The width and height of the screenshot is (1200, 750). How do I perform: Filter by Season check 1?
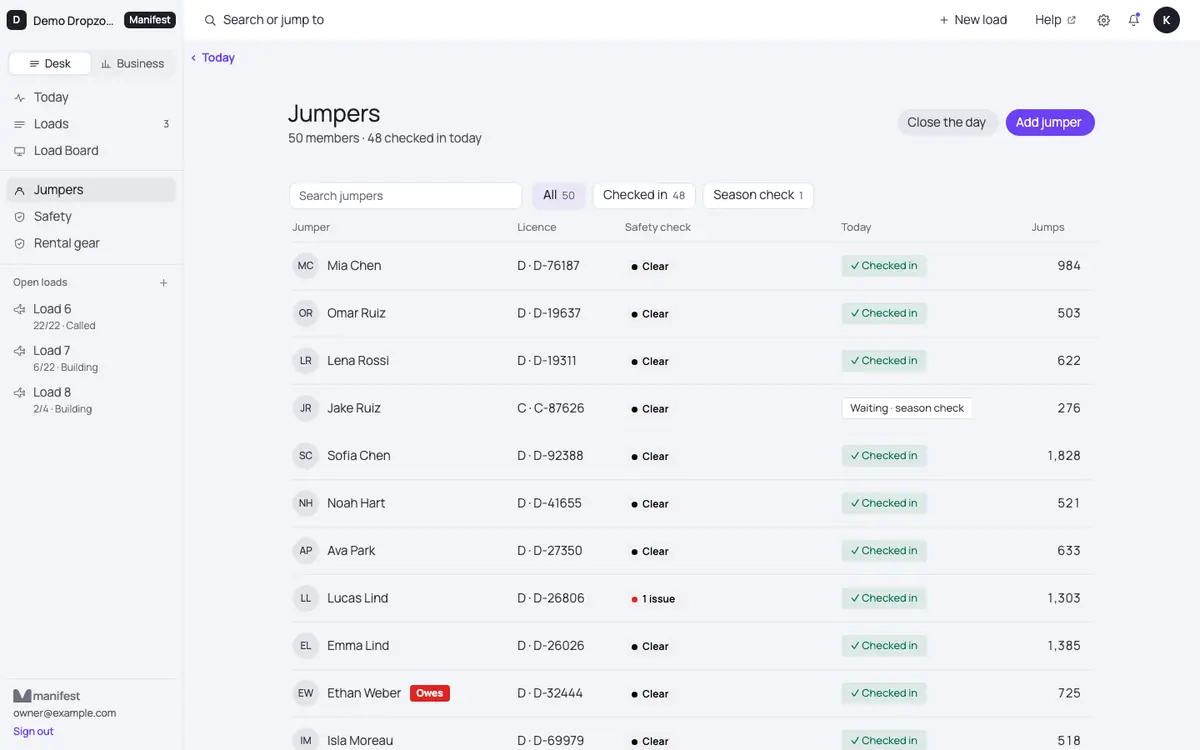tap(758, 195)
